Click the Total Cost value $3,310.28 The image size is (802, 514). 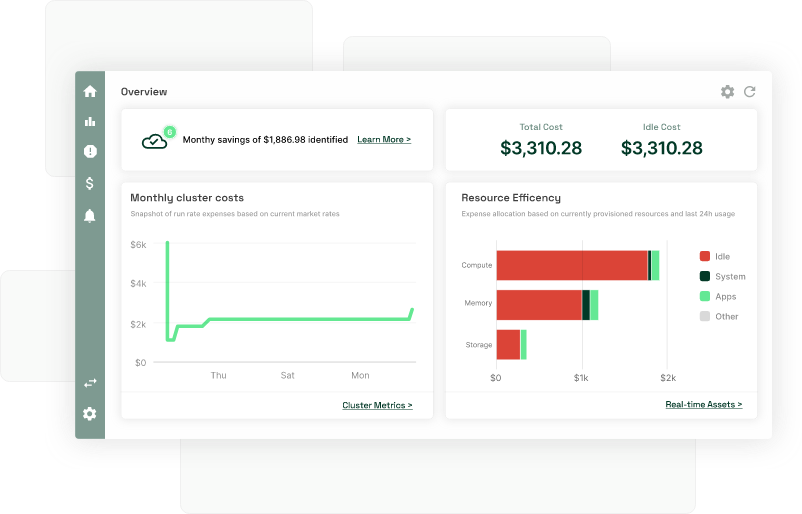[x=541, y=148]
